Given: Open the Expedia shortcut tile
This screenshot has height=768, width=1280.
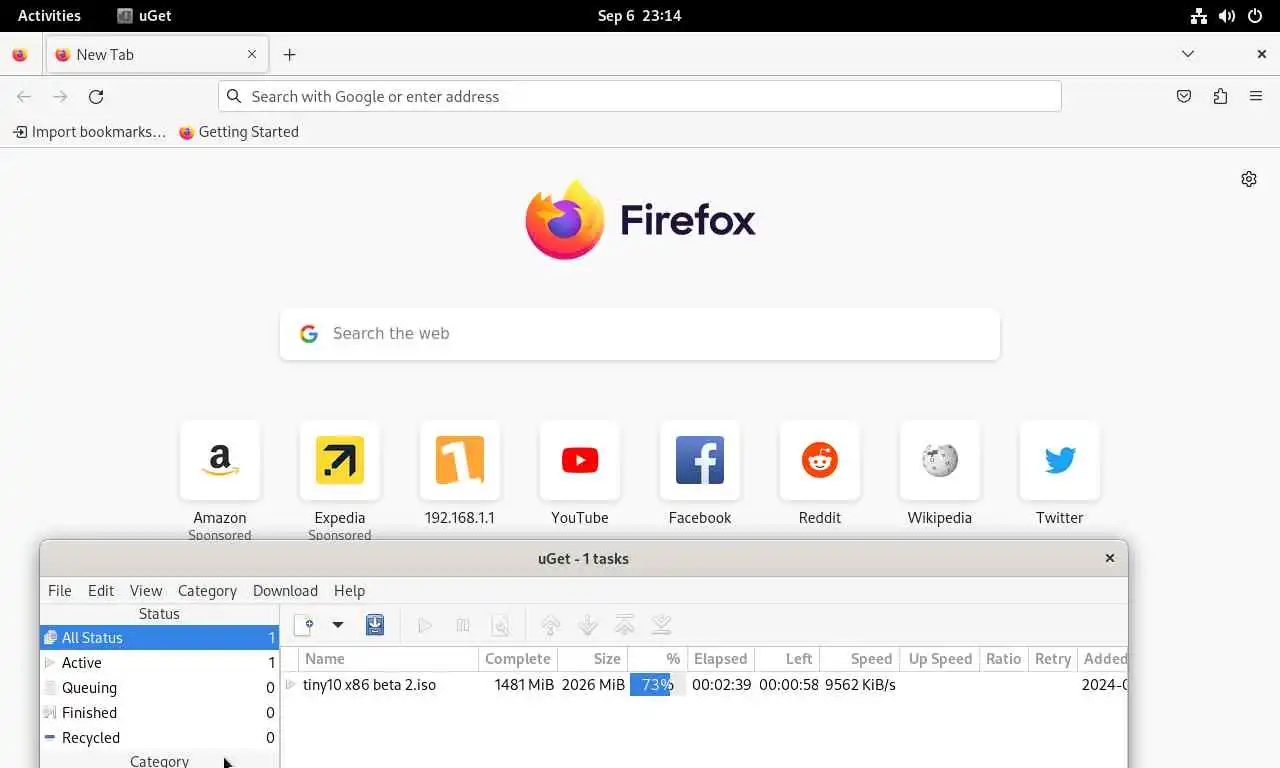Looking at the screenshot, I should tap(340, 460).
